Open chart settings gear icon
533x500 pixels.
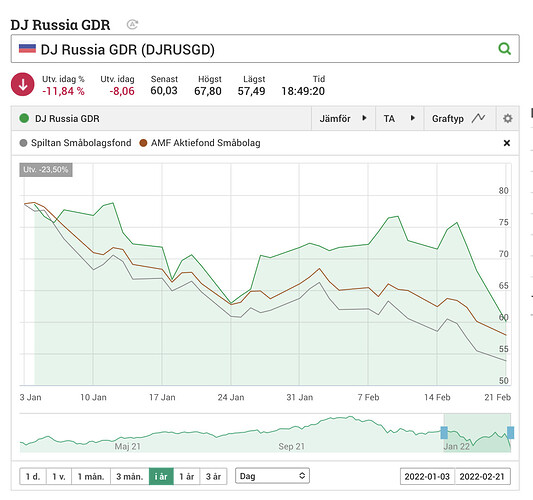(x=508, y=119)
